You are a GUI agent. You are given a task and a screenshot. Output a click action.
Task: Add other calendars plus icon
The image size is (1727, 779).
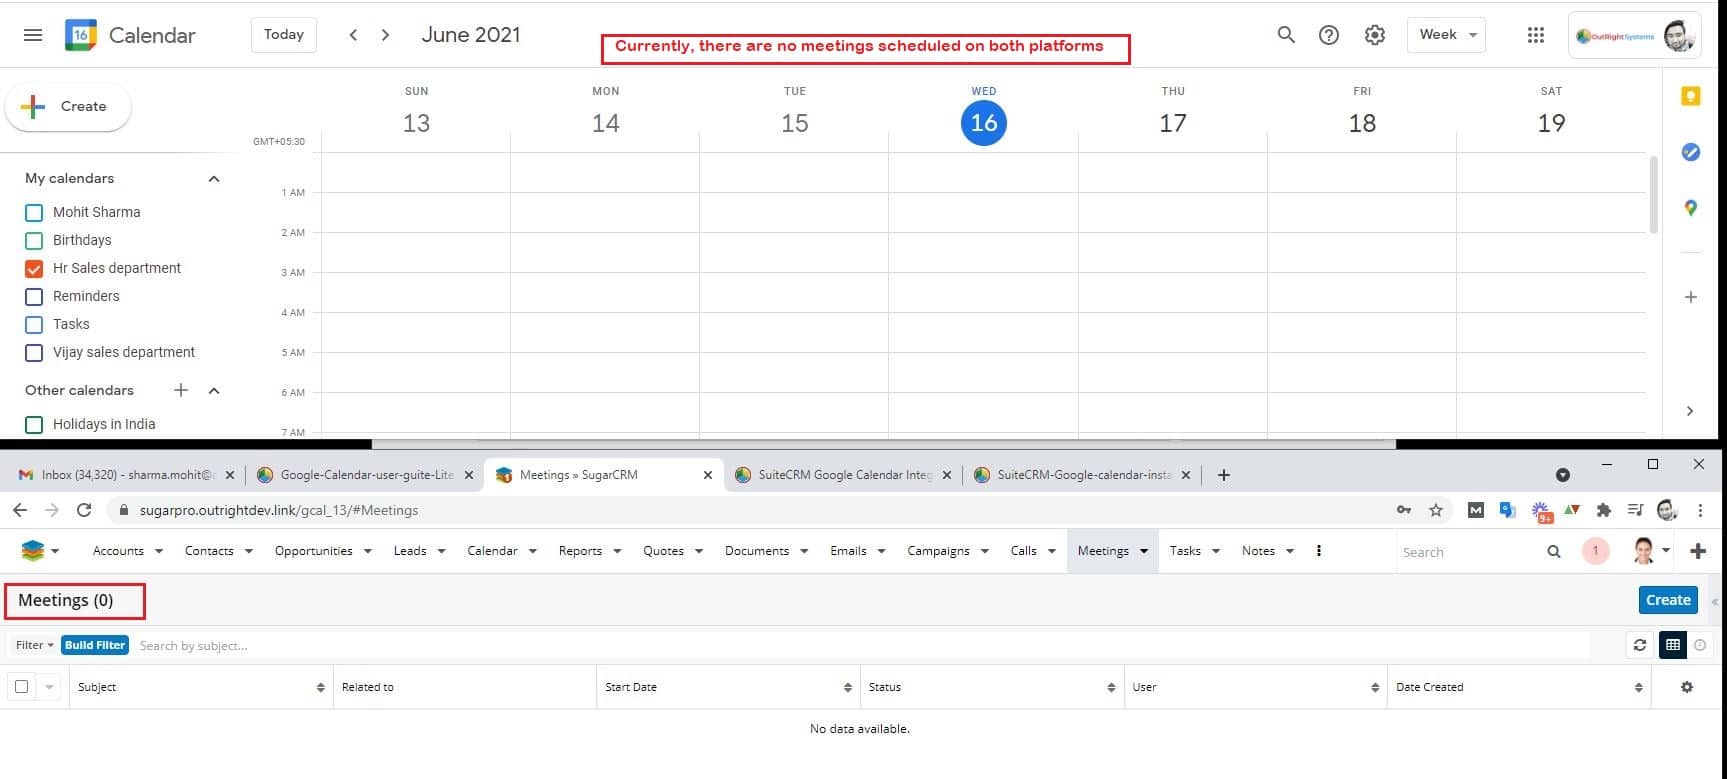181,390
